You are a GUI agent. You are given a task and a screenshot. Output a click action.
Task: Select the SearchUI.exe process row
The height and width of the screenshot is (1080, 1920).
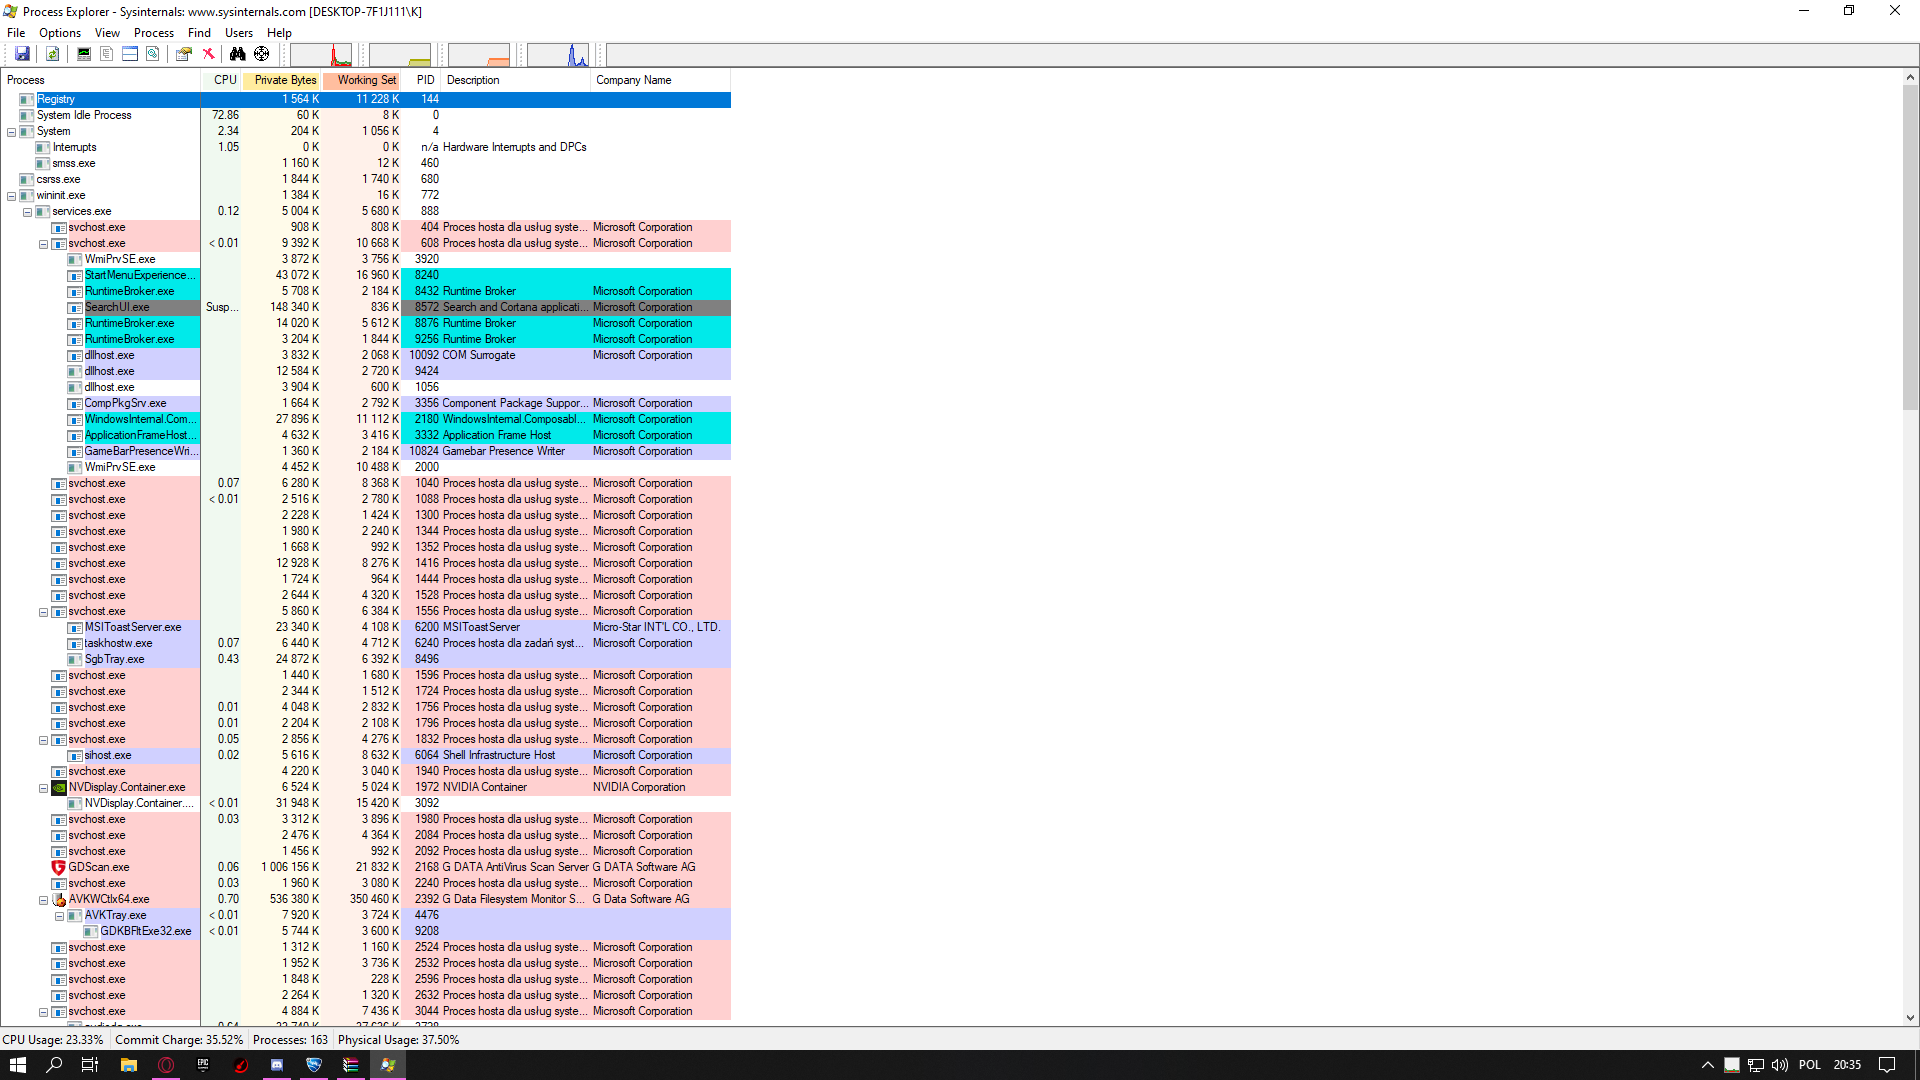[x=366, y=307]
